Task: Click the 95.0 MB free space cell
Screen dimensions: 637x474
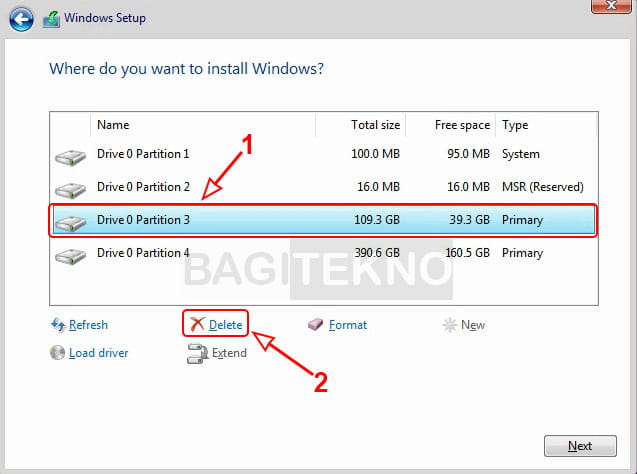Action: click(468, 154)
